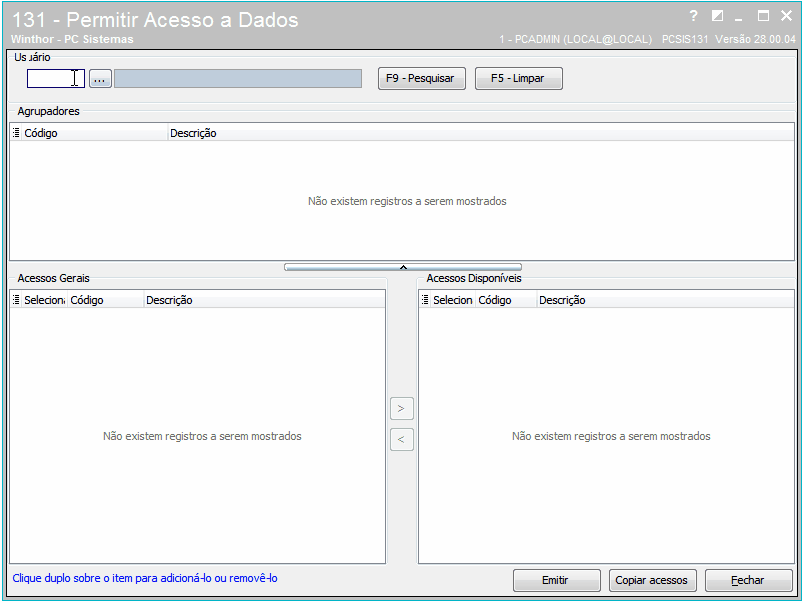Sort Agrupadores by Descrição column
Screen dimensions: 803x603
click(481, 133)
